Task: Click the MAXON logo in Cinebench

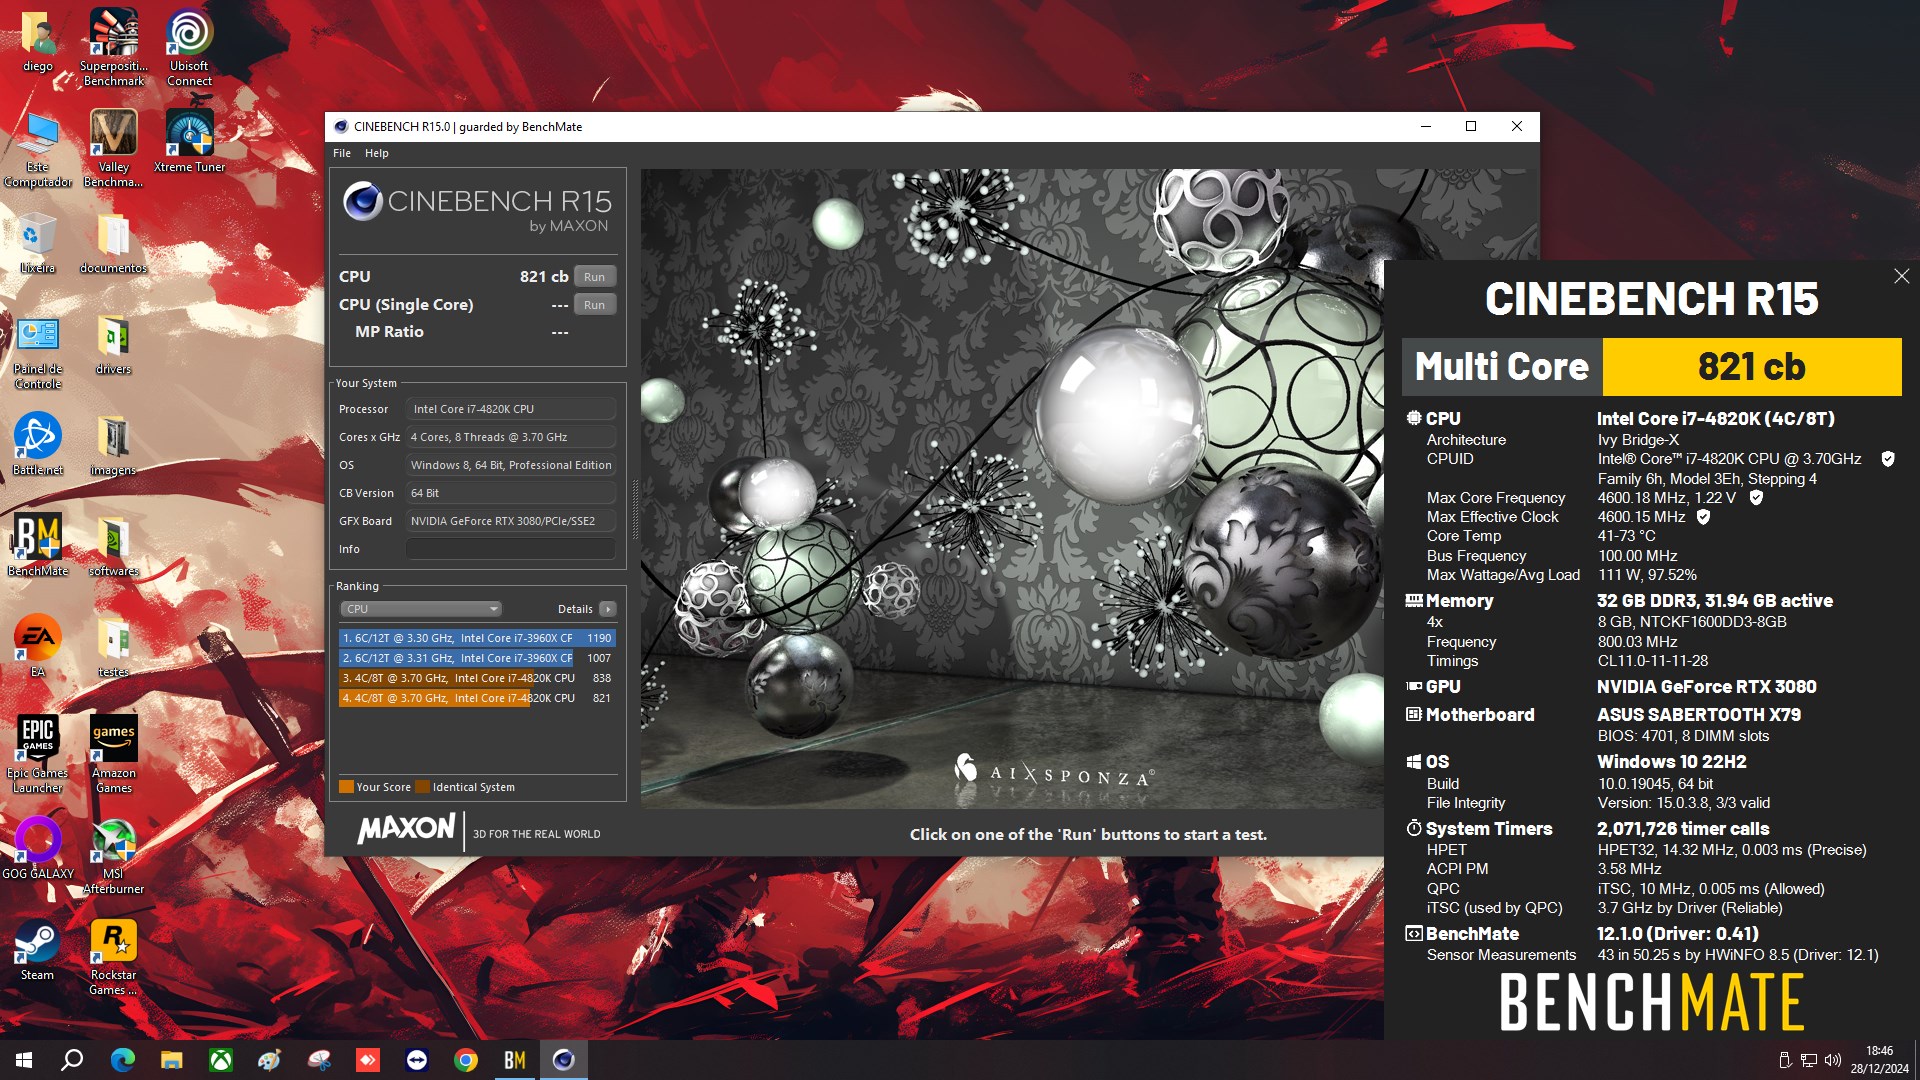Action: pyautogui.click(x=406, y=829)
